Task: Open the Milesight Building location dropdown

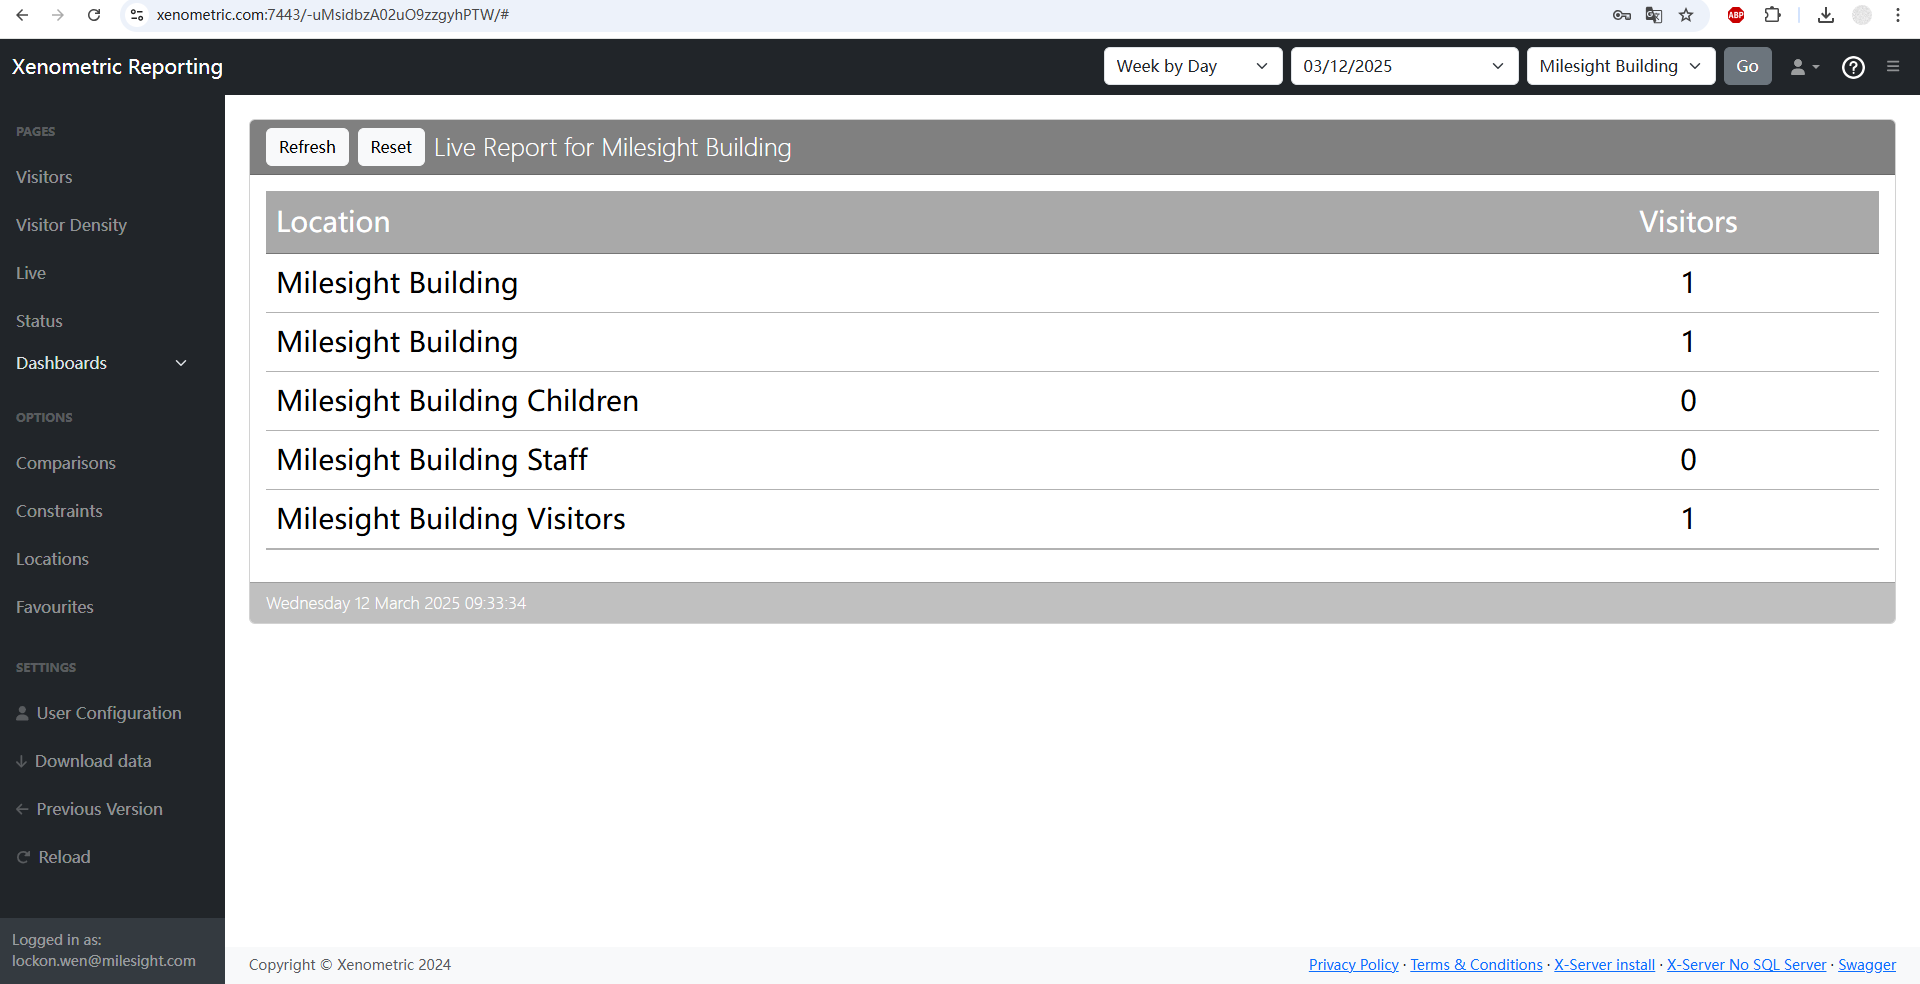Action: coord(1621,66)
